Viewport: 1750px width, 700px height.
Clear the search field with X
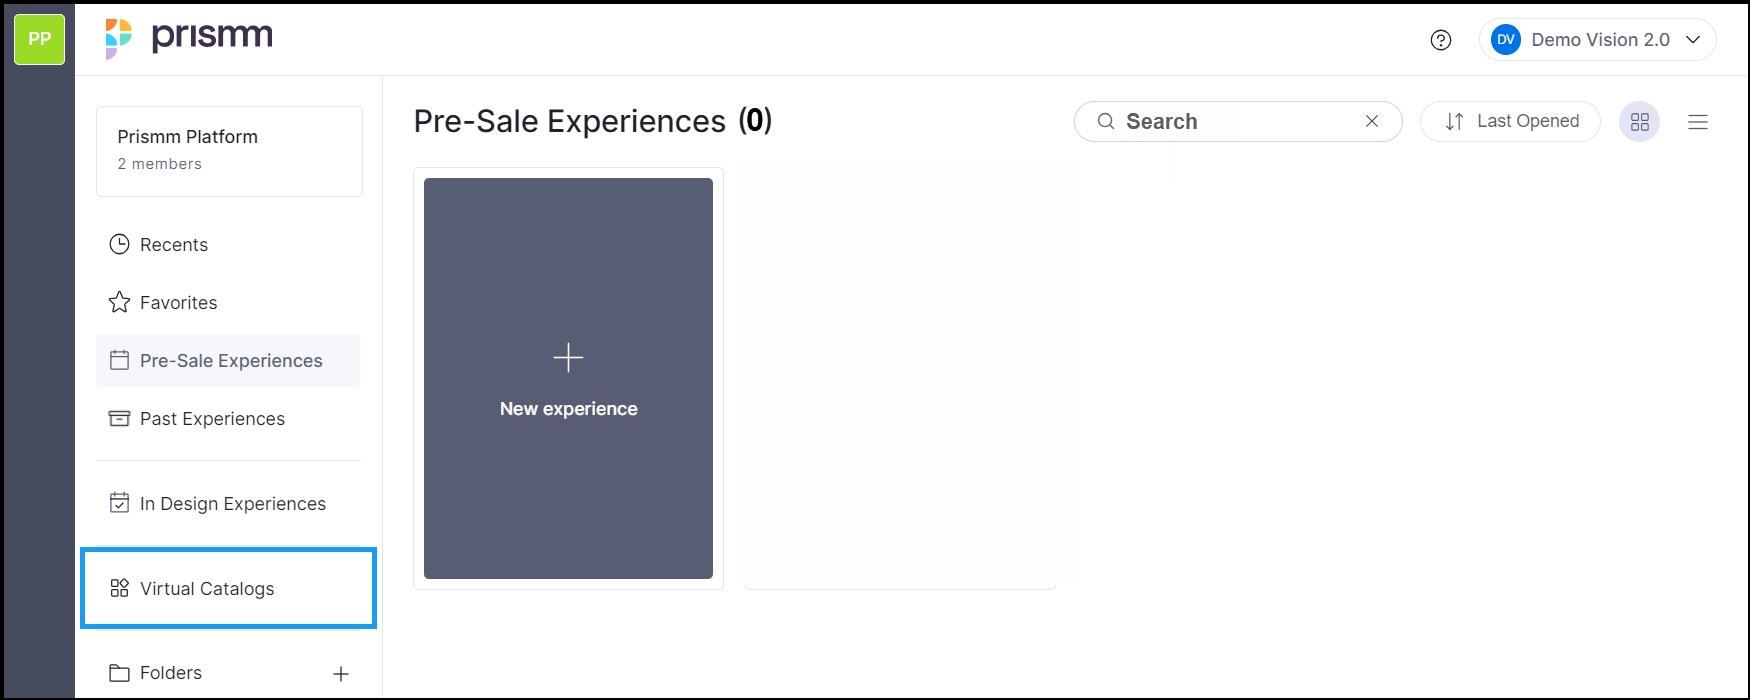pos(1372,121)
